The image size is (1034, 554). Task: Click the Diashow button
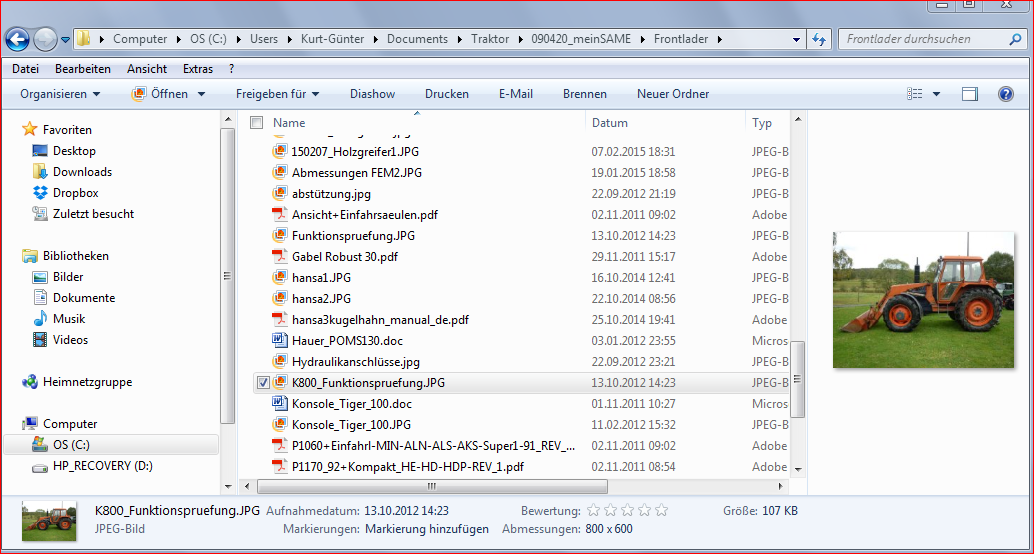[372, 94]
